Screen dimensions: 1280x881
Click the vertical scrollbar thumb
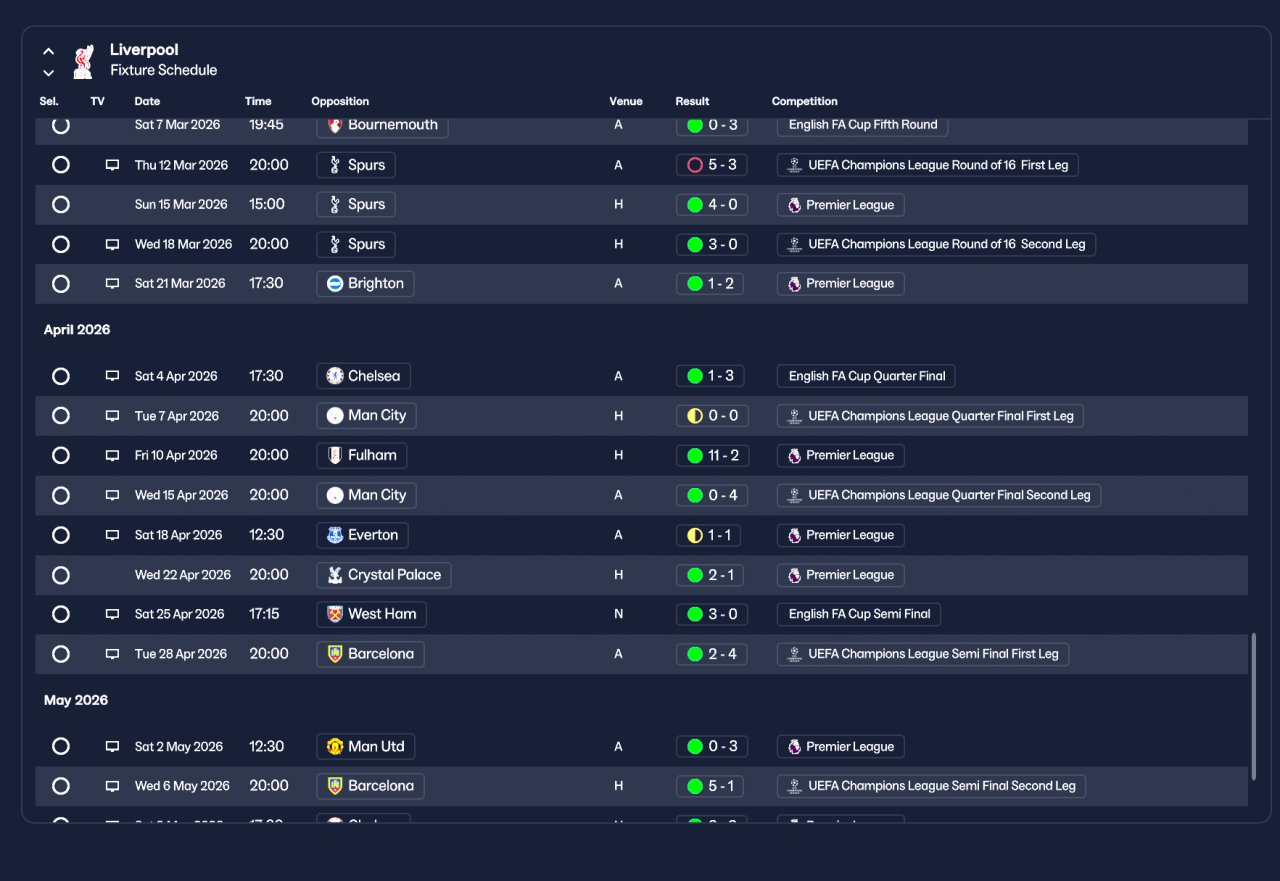1254,706
